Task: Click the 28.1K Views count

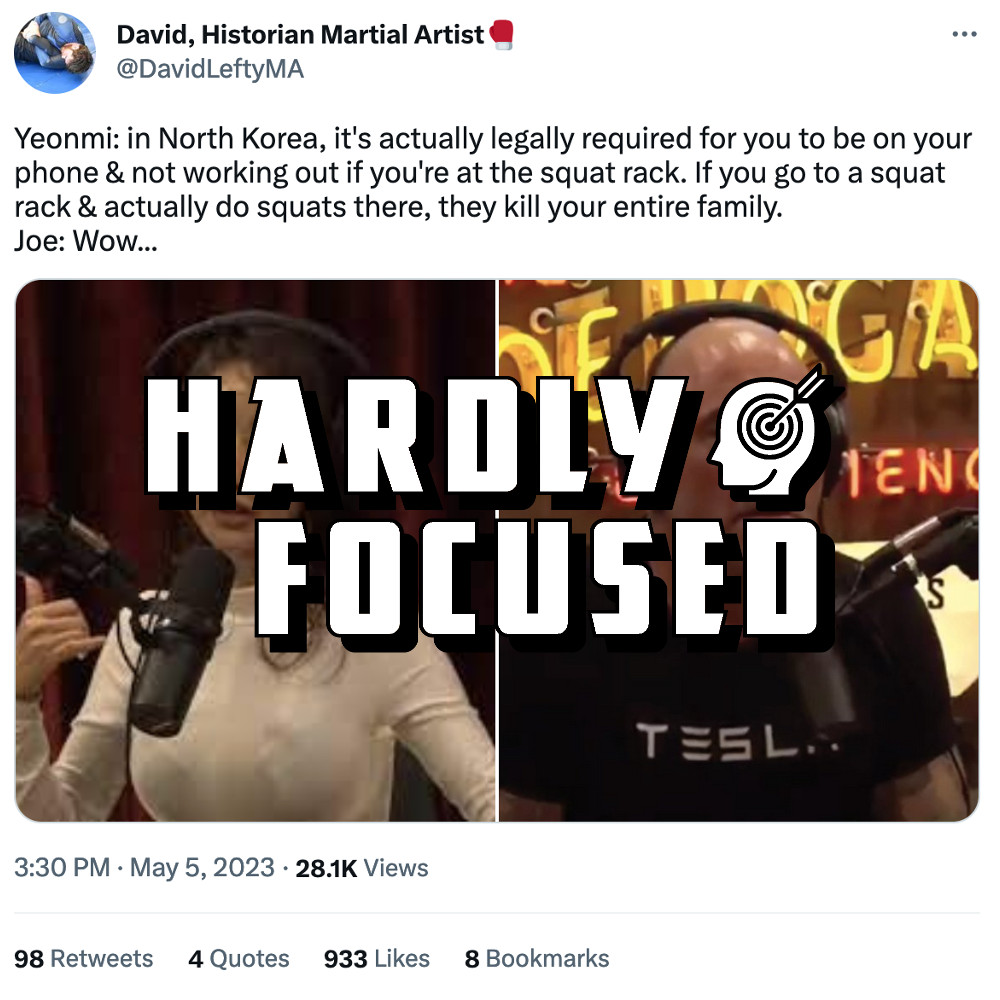Action: [x=362, y=868]
